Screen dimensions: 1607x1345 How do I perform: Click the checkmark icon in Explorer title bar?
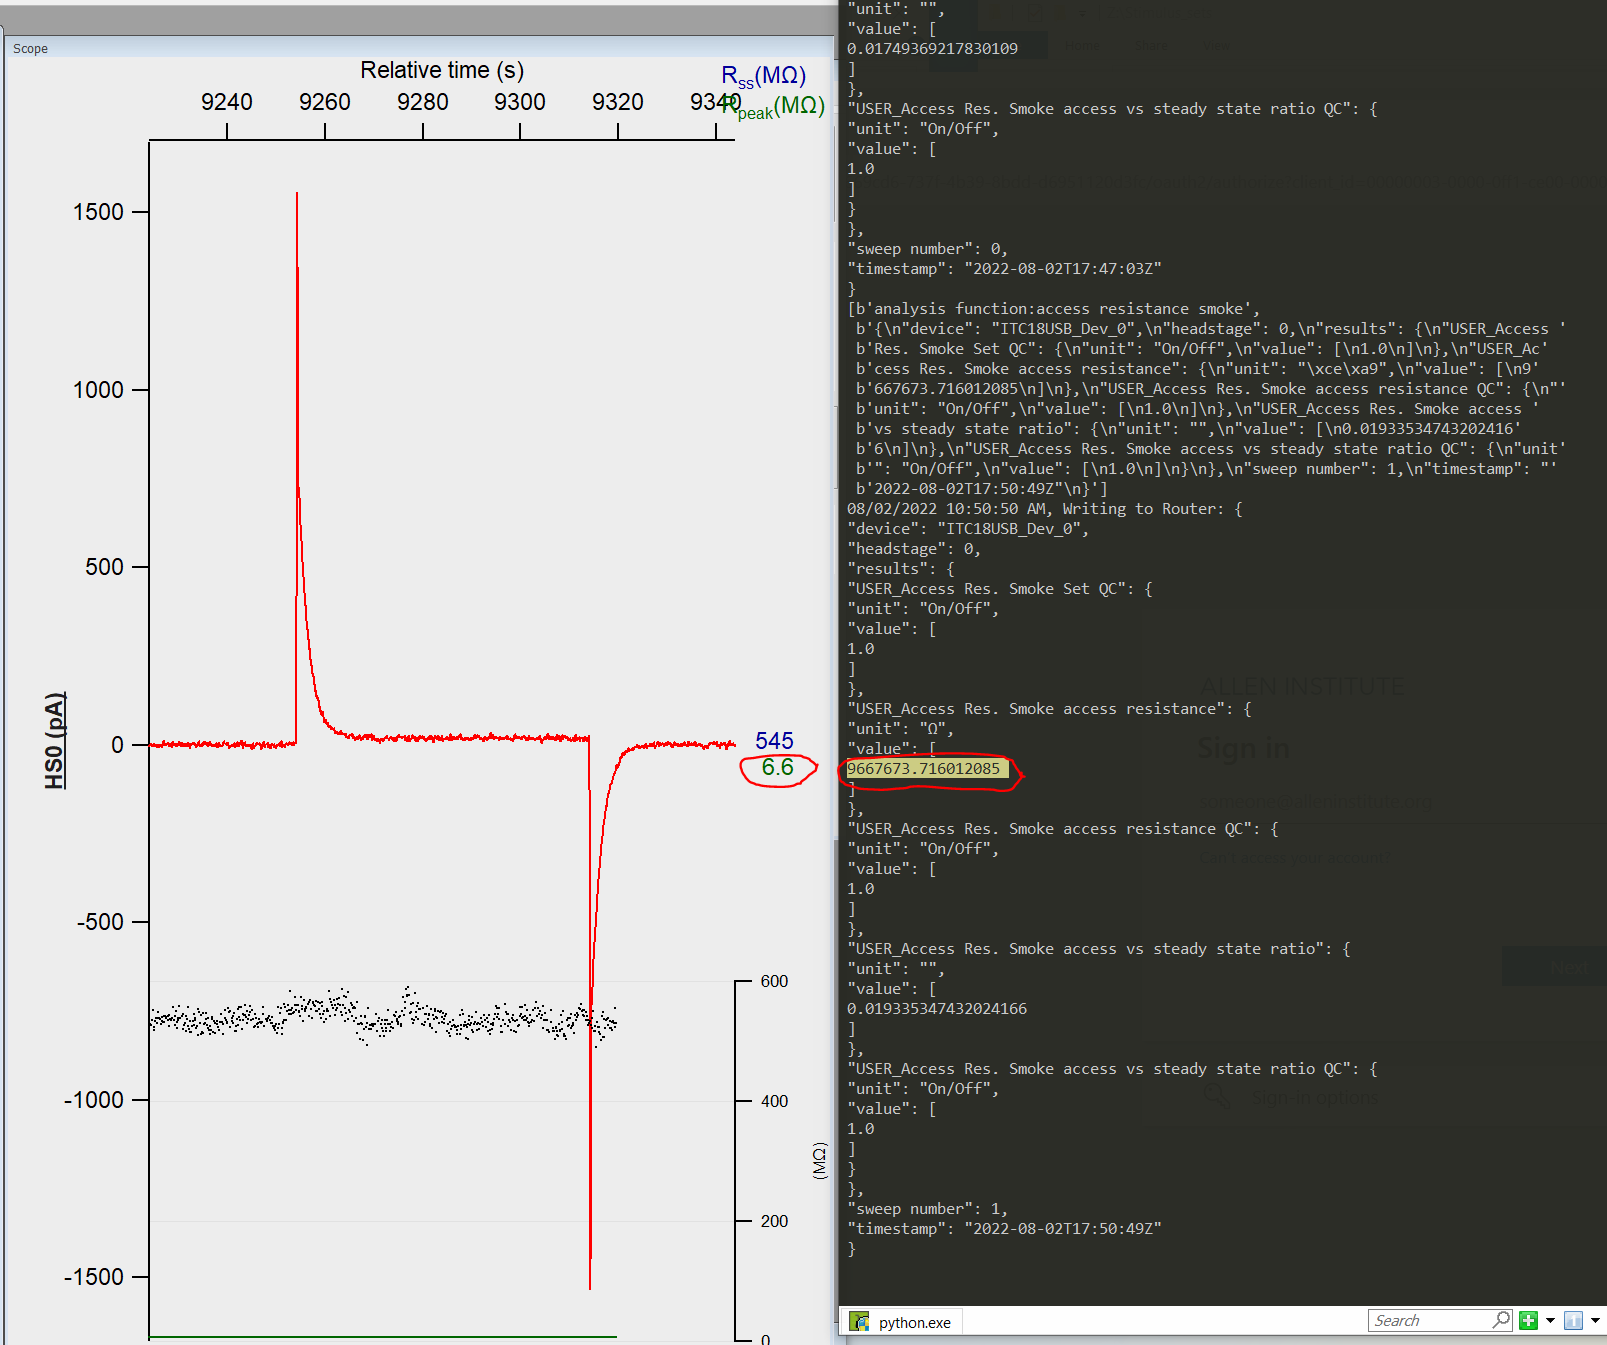(x=1033, y=13)
